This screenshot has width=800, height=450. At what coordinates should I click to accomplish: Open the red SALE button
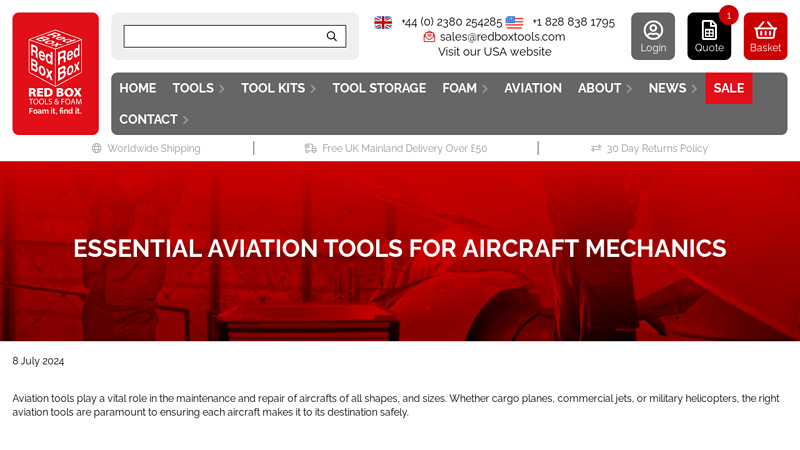[729, 88]
